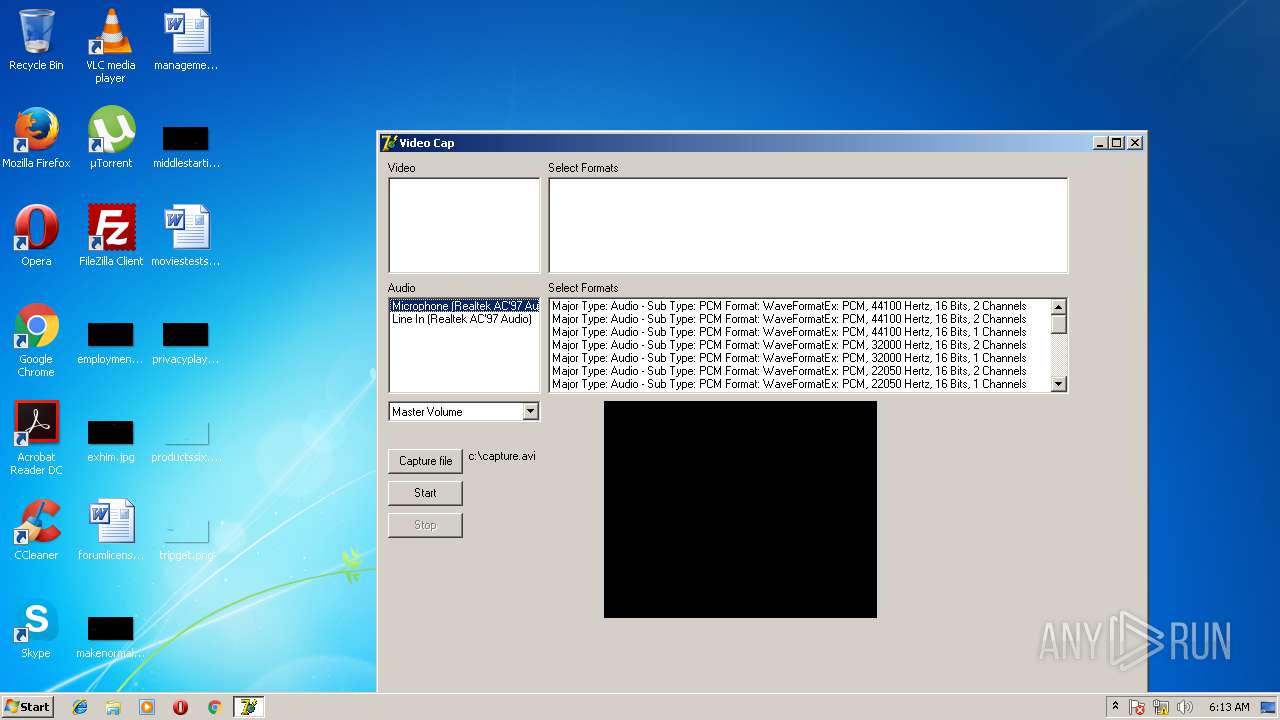The width and height of the screenshot is (1280, 720).
Task: Click the Video Cap title bar icon
Action: (389, 143)
